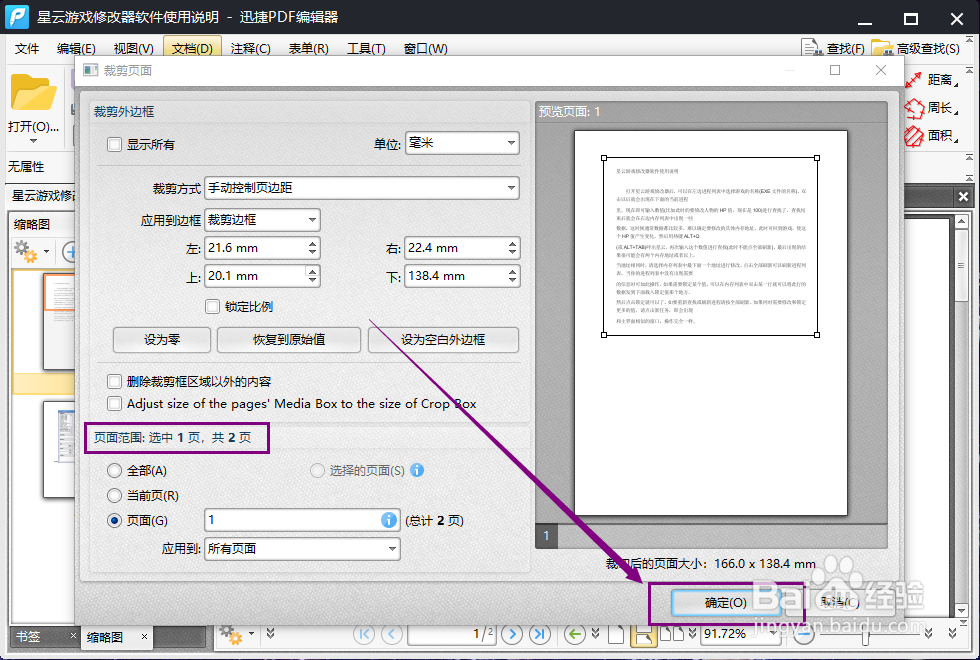The width and height of the screenshot is (980, 660).
Task: Click the thumbnail options gear icon
Action: click(x=25, y=251)
